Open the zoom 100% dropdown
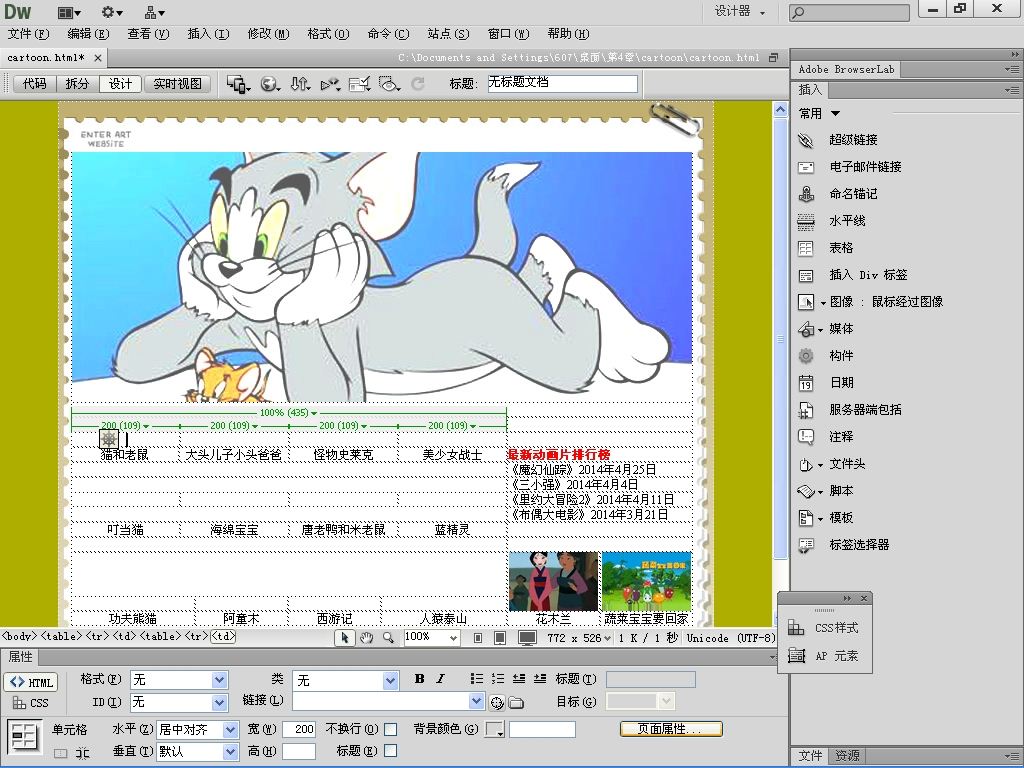This screenshot has width=1024, height=768. (x=454, y=638)
